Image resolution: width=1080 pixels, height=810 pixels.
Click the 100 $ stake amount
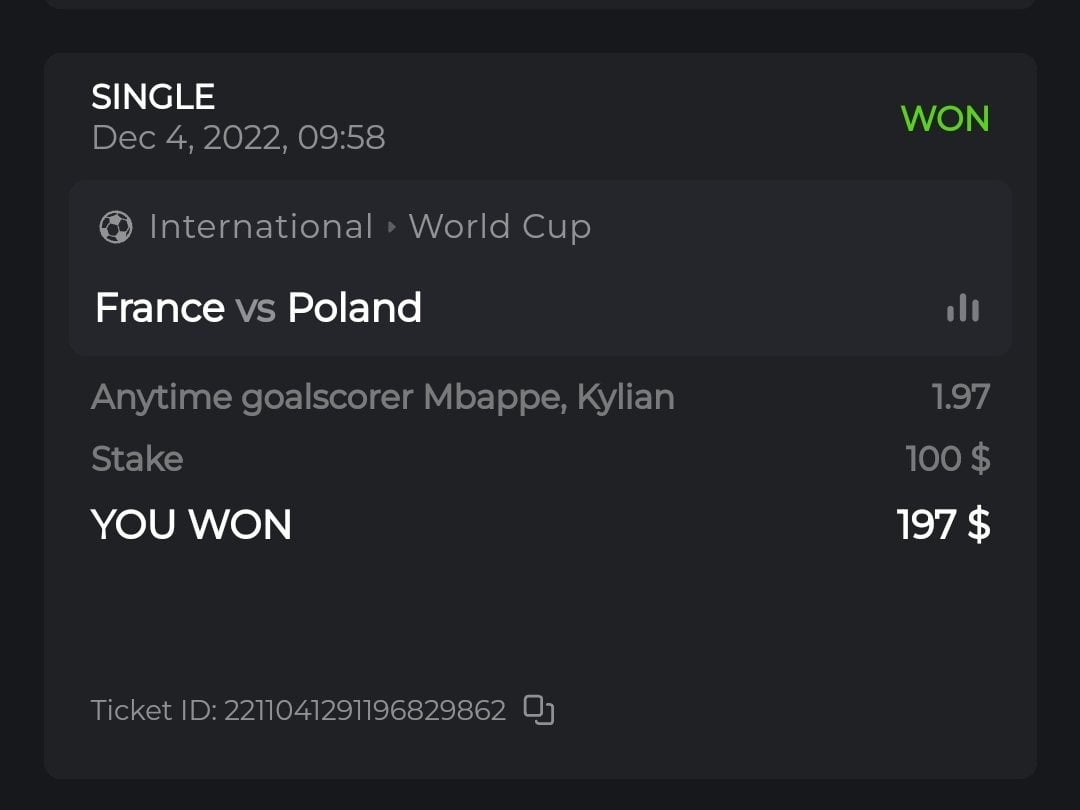(x=947, y=459)
